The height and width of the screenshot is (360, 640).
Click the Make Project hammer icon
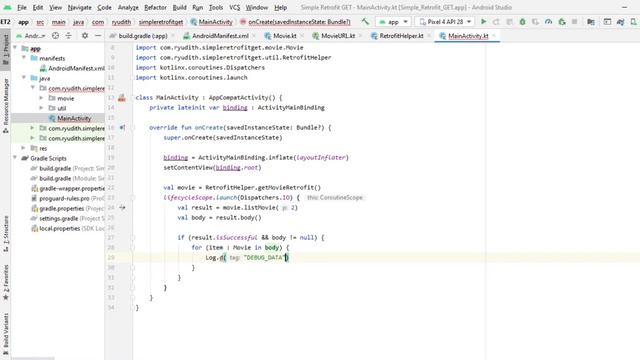[365, 22]
